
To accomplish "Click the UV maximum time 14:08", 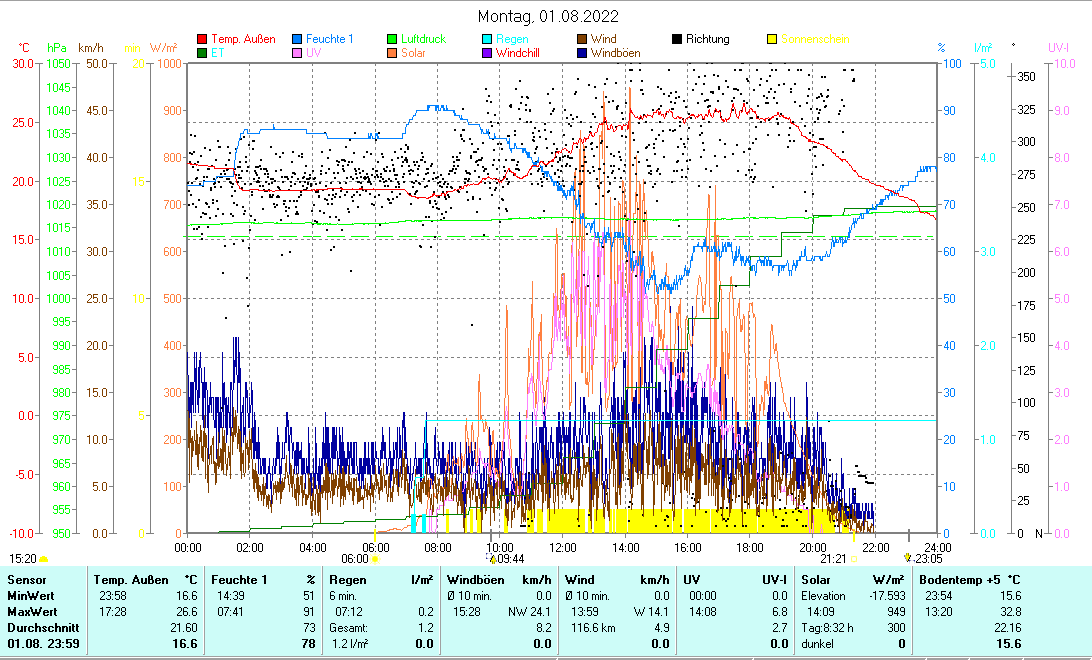I will click(703, 612).
